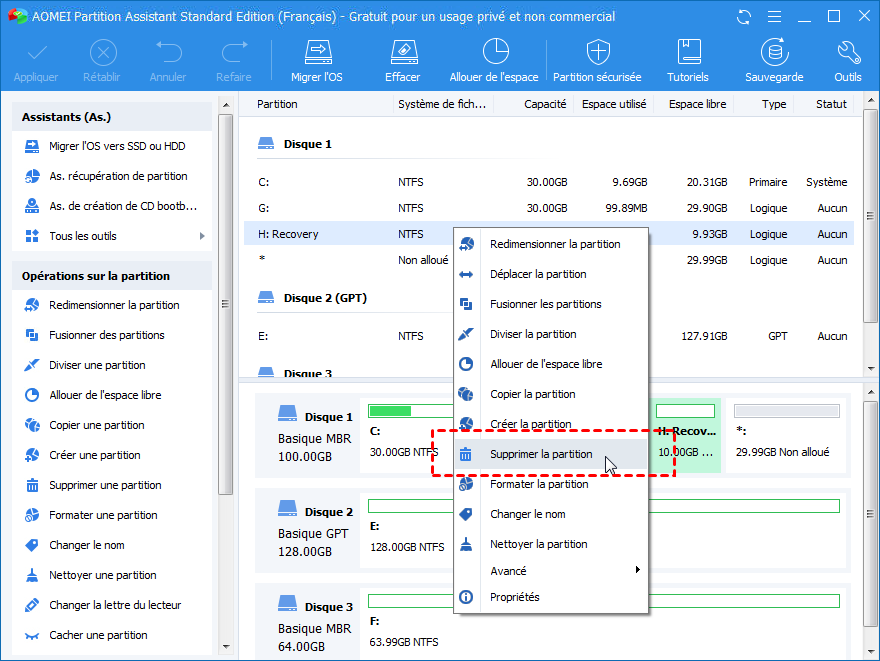Select Formater la partition menu entry
This screenshot has width=880, height=661.
point(538,484)
